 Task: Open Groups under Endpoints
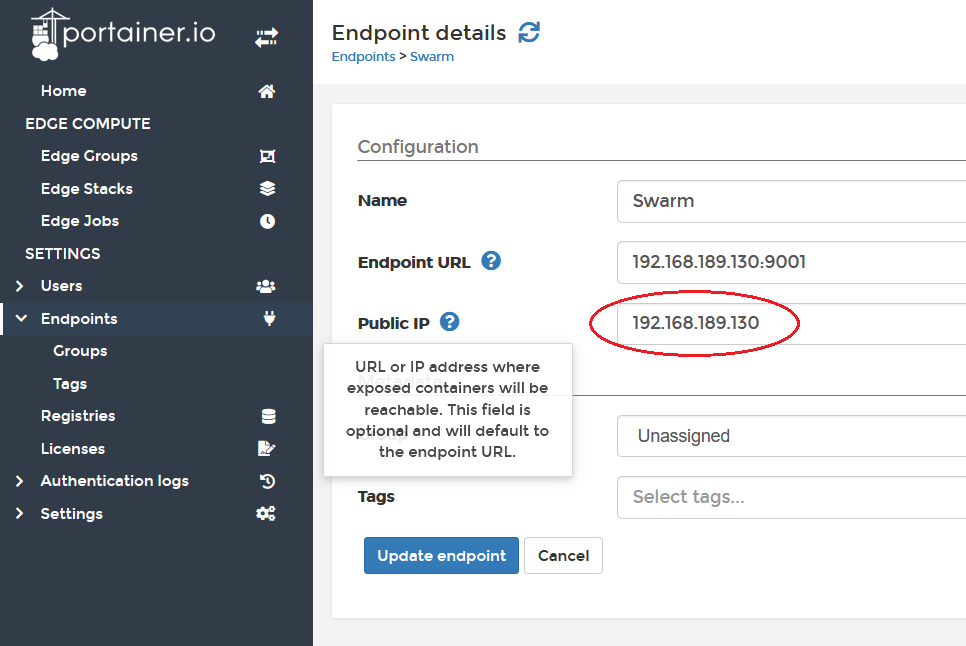[x=80, y=351]
